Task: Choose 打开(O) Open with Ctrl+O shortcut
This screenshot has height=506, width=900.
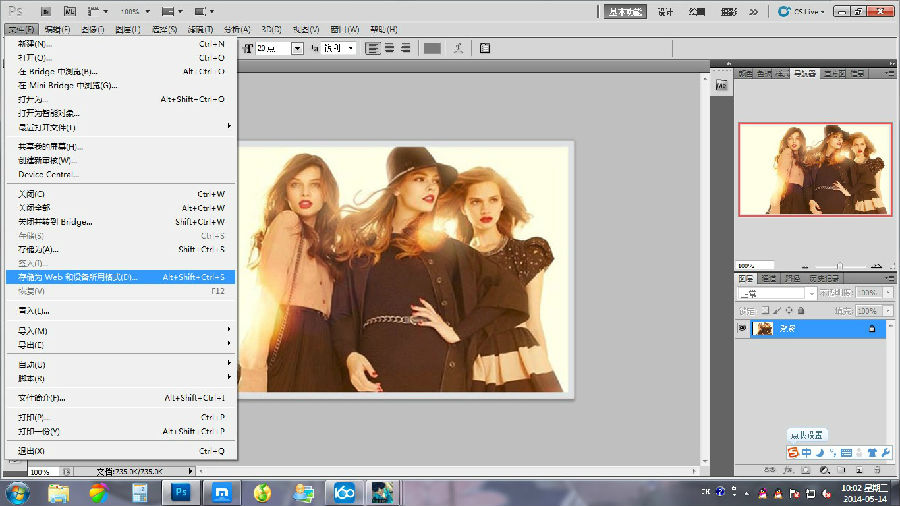Action: pyautogui.click(x=121, y=58)
